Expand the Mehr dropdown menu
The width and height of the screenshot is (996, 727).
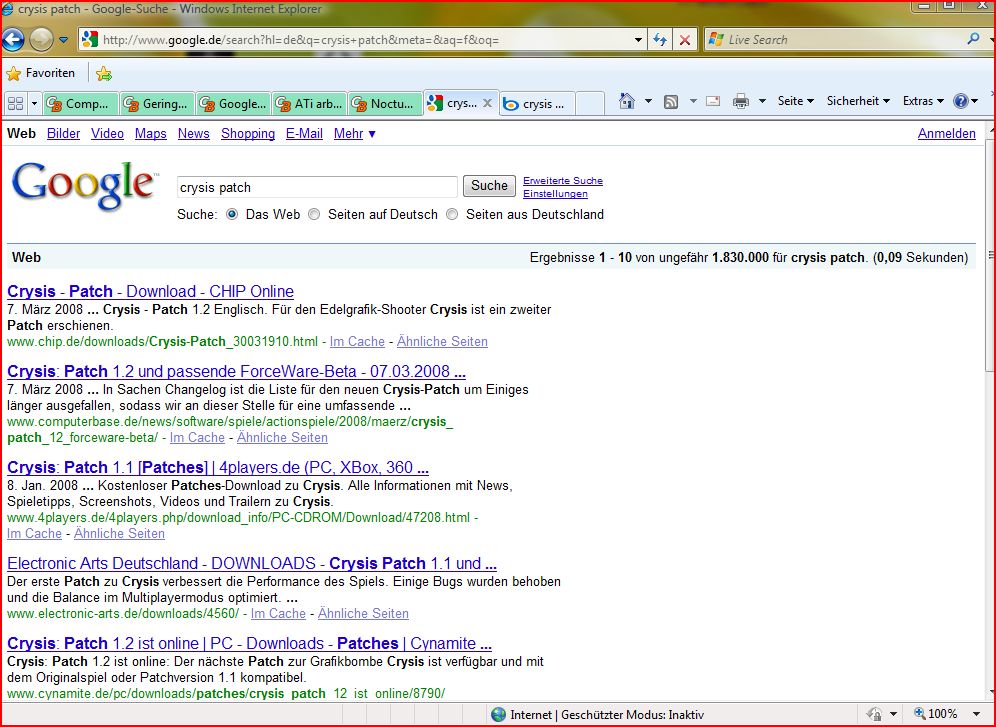[x=354, y=134]
